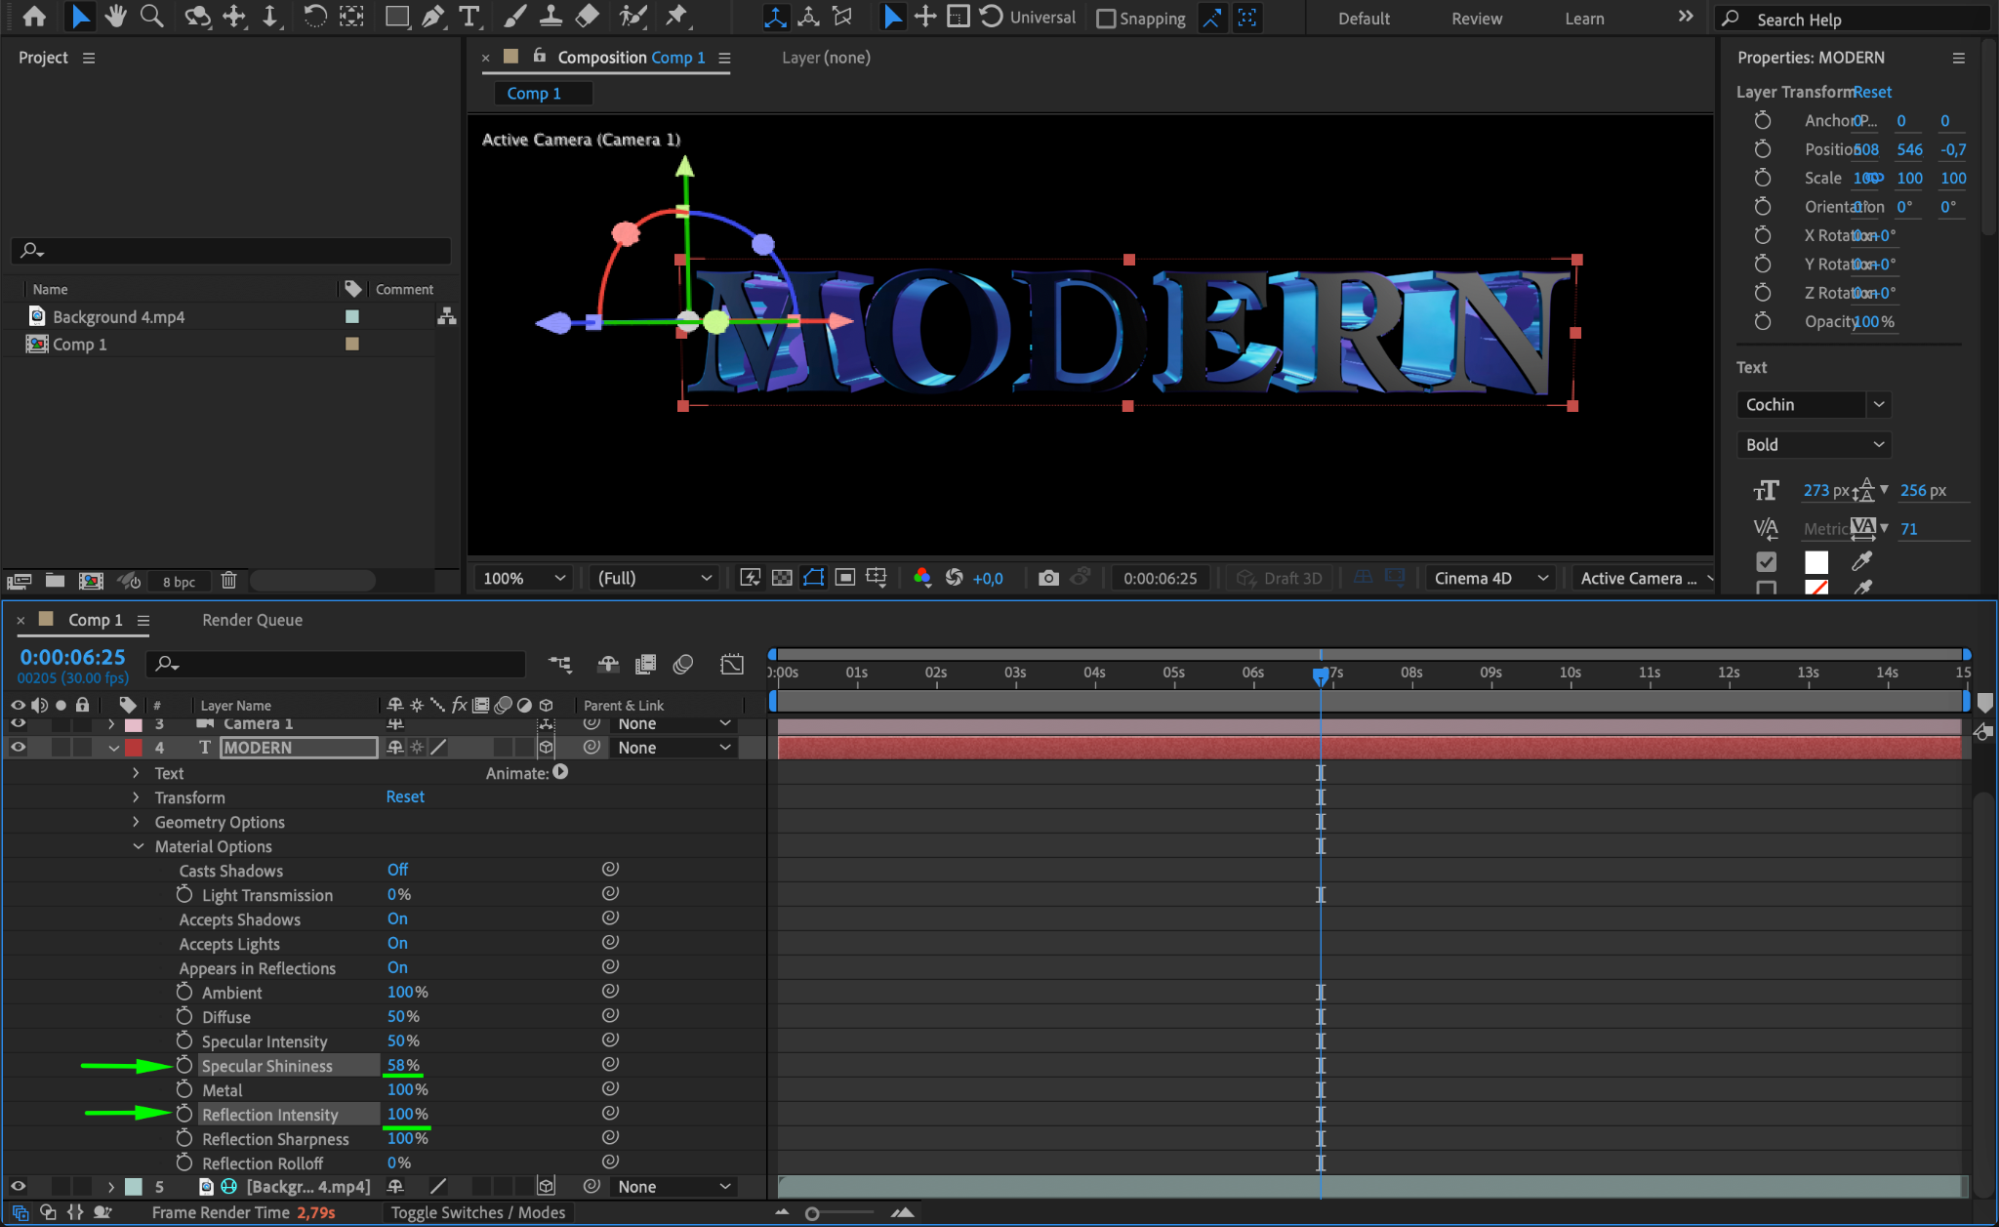Select the Puppet Pin tool
The width and height of the screenshot is (1999, 1227).
click(677, 16)
